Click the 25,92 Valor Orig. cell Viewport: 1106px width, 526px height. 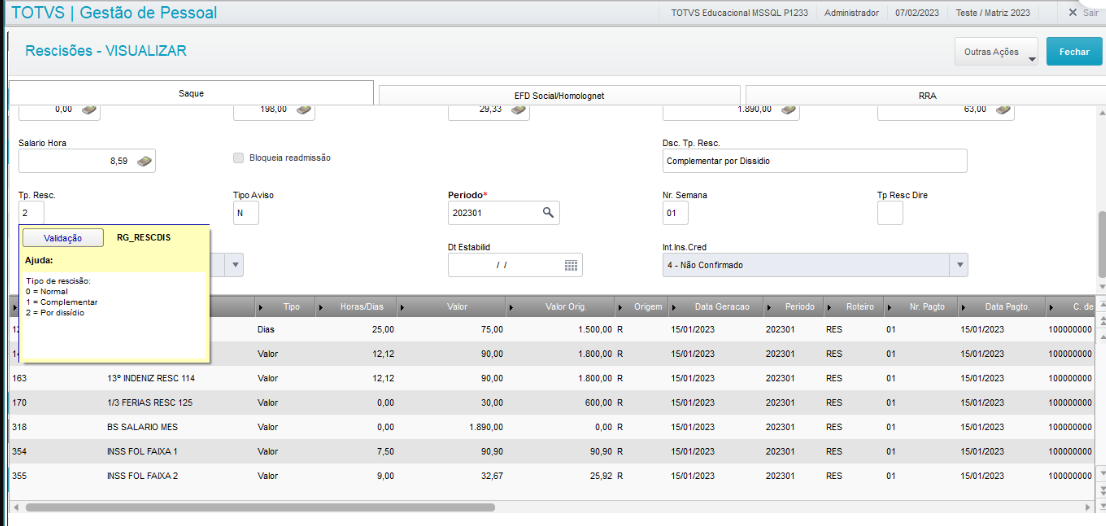(x=600, y=476)
